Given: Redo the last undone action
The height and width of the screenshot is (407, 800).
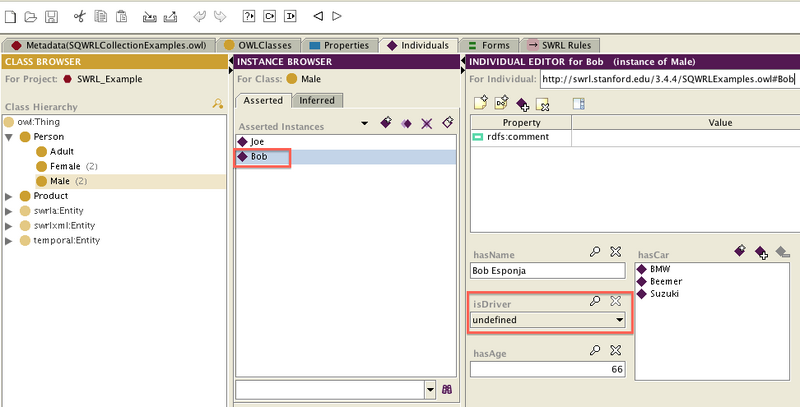Looking at the screenshot, I should click(219, 17).
